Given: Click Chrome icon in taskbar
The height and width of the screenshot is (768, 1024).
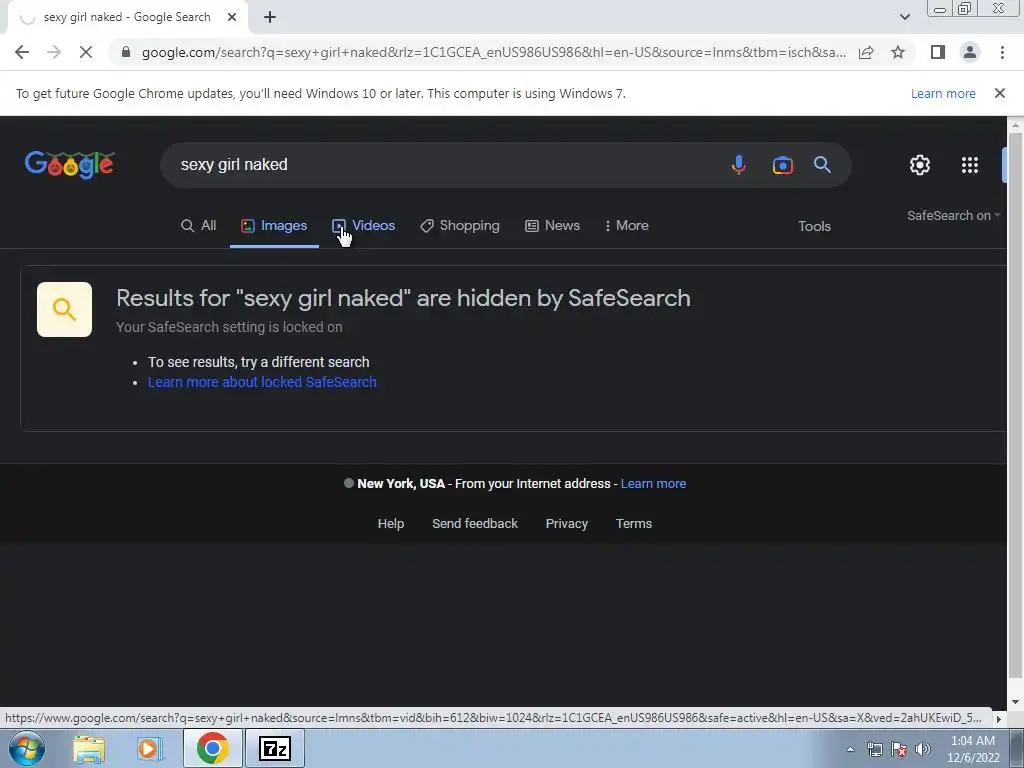Looking at the screenshot, I should click(x=212, y=748).
